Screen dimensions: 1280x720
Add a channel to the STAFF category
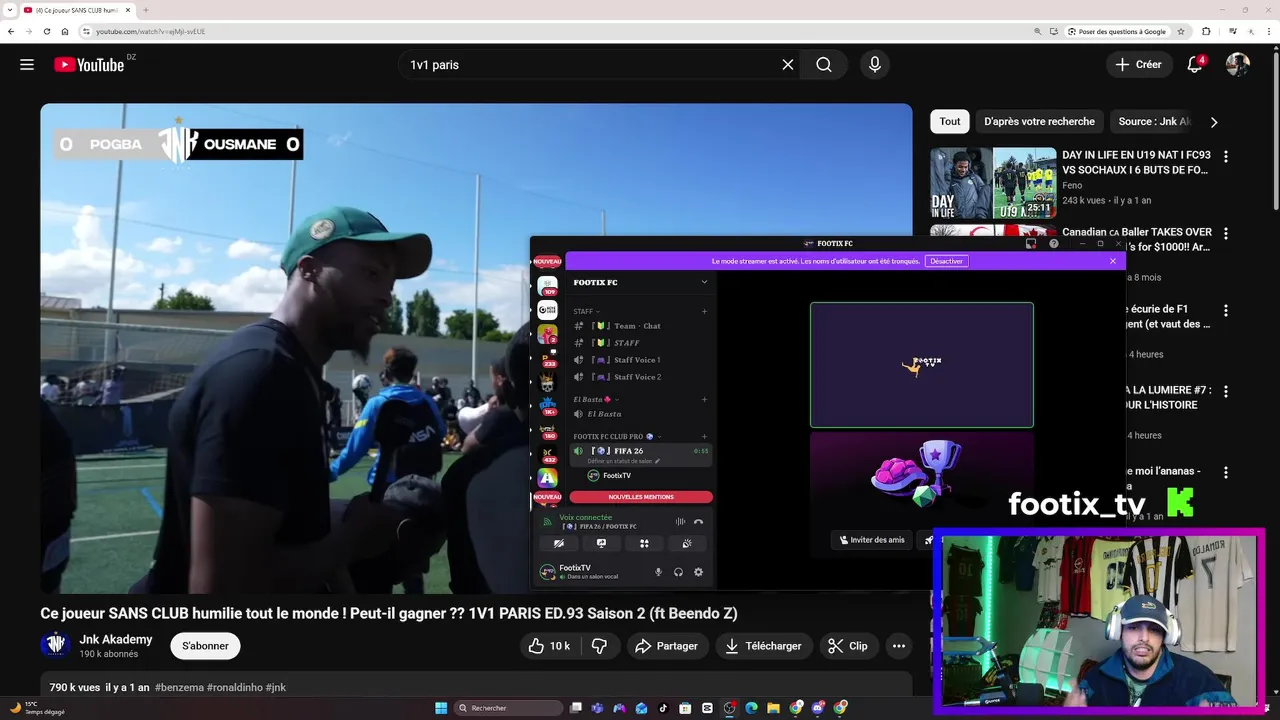coord(704,311)
